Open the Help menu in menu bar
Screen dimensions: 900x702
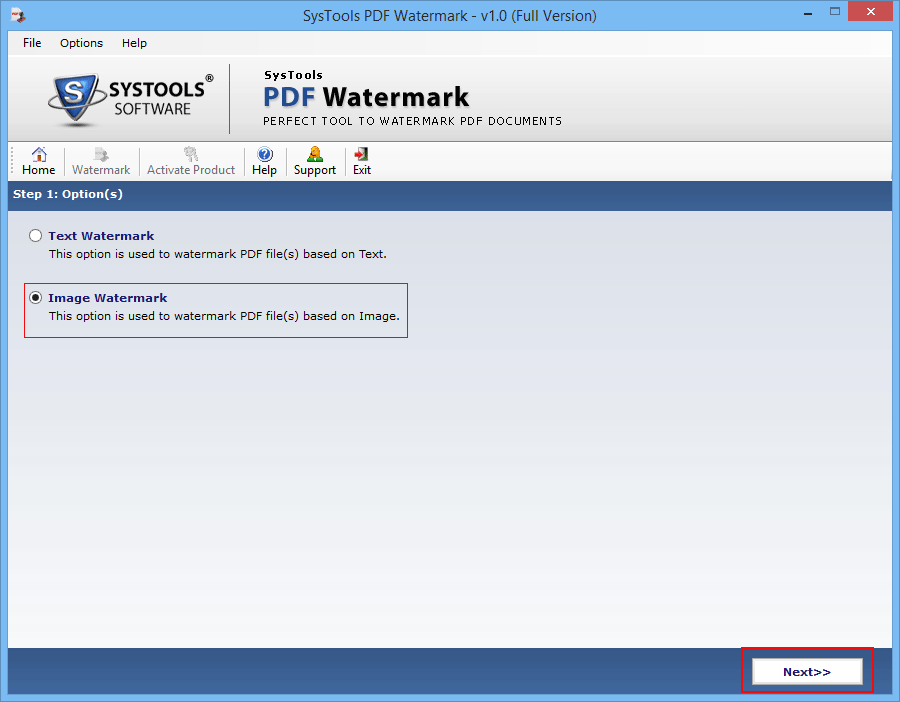point(134,43)
